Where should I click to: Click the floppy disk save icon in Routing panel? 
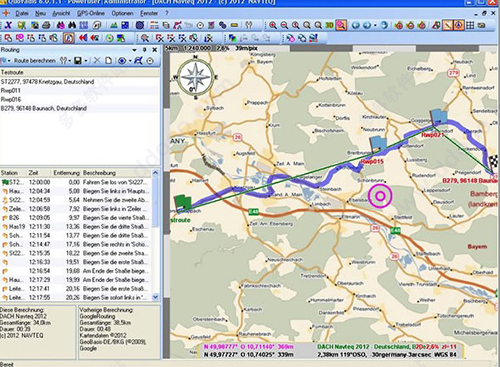tap(78, 61)
